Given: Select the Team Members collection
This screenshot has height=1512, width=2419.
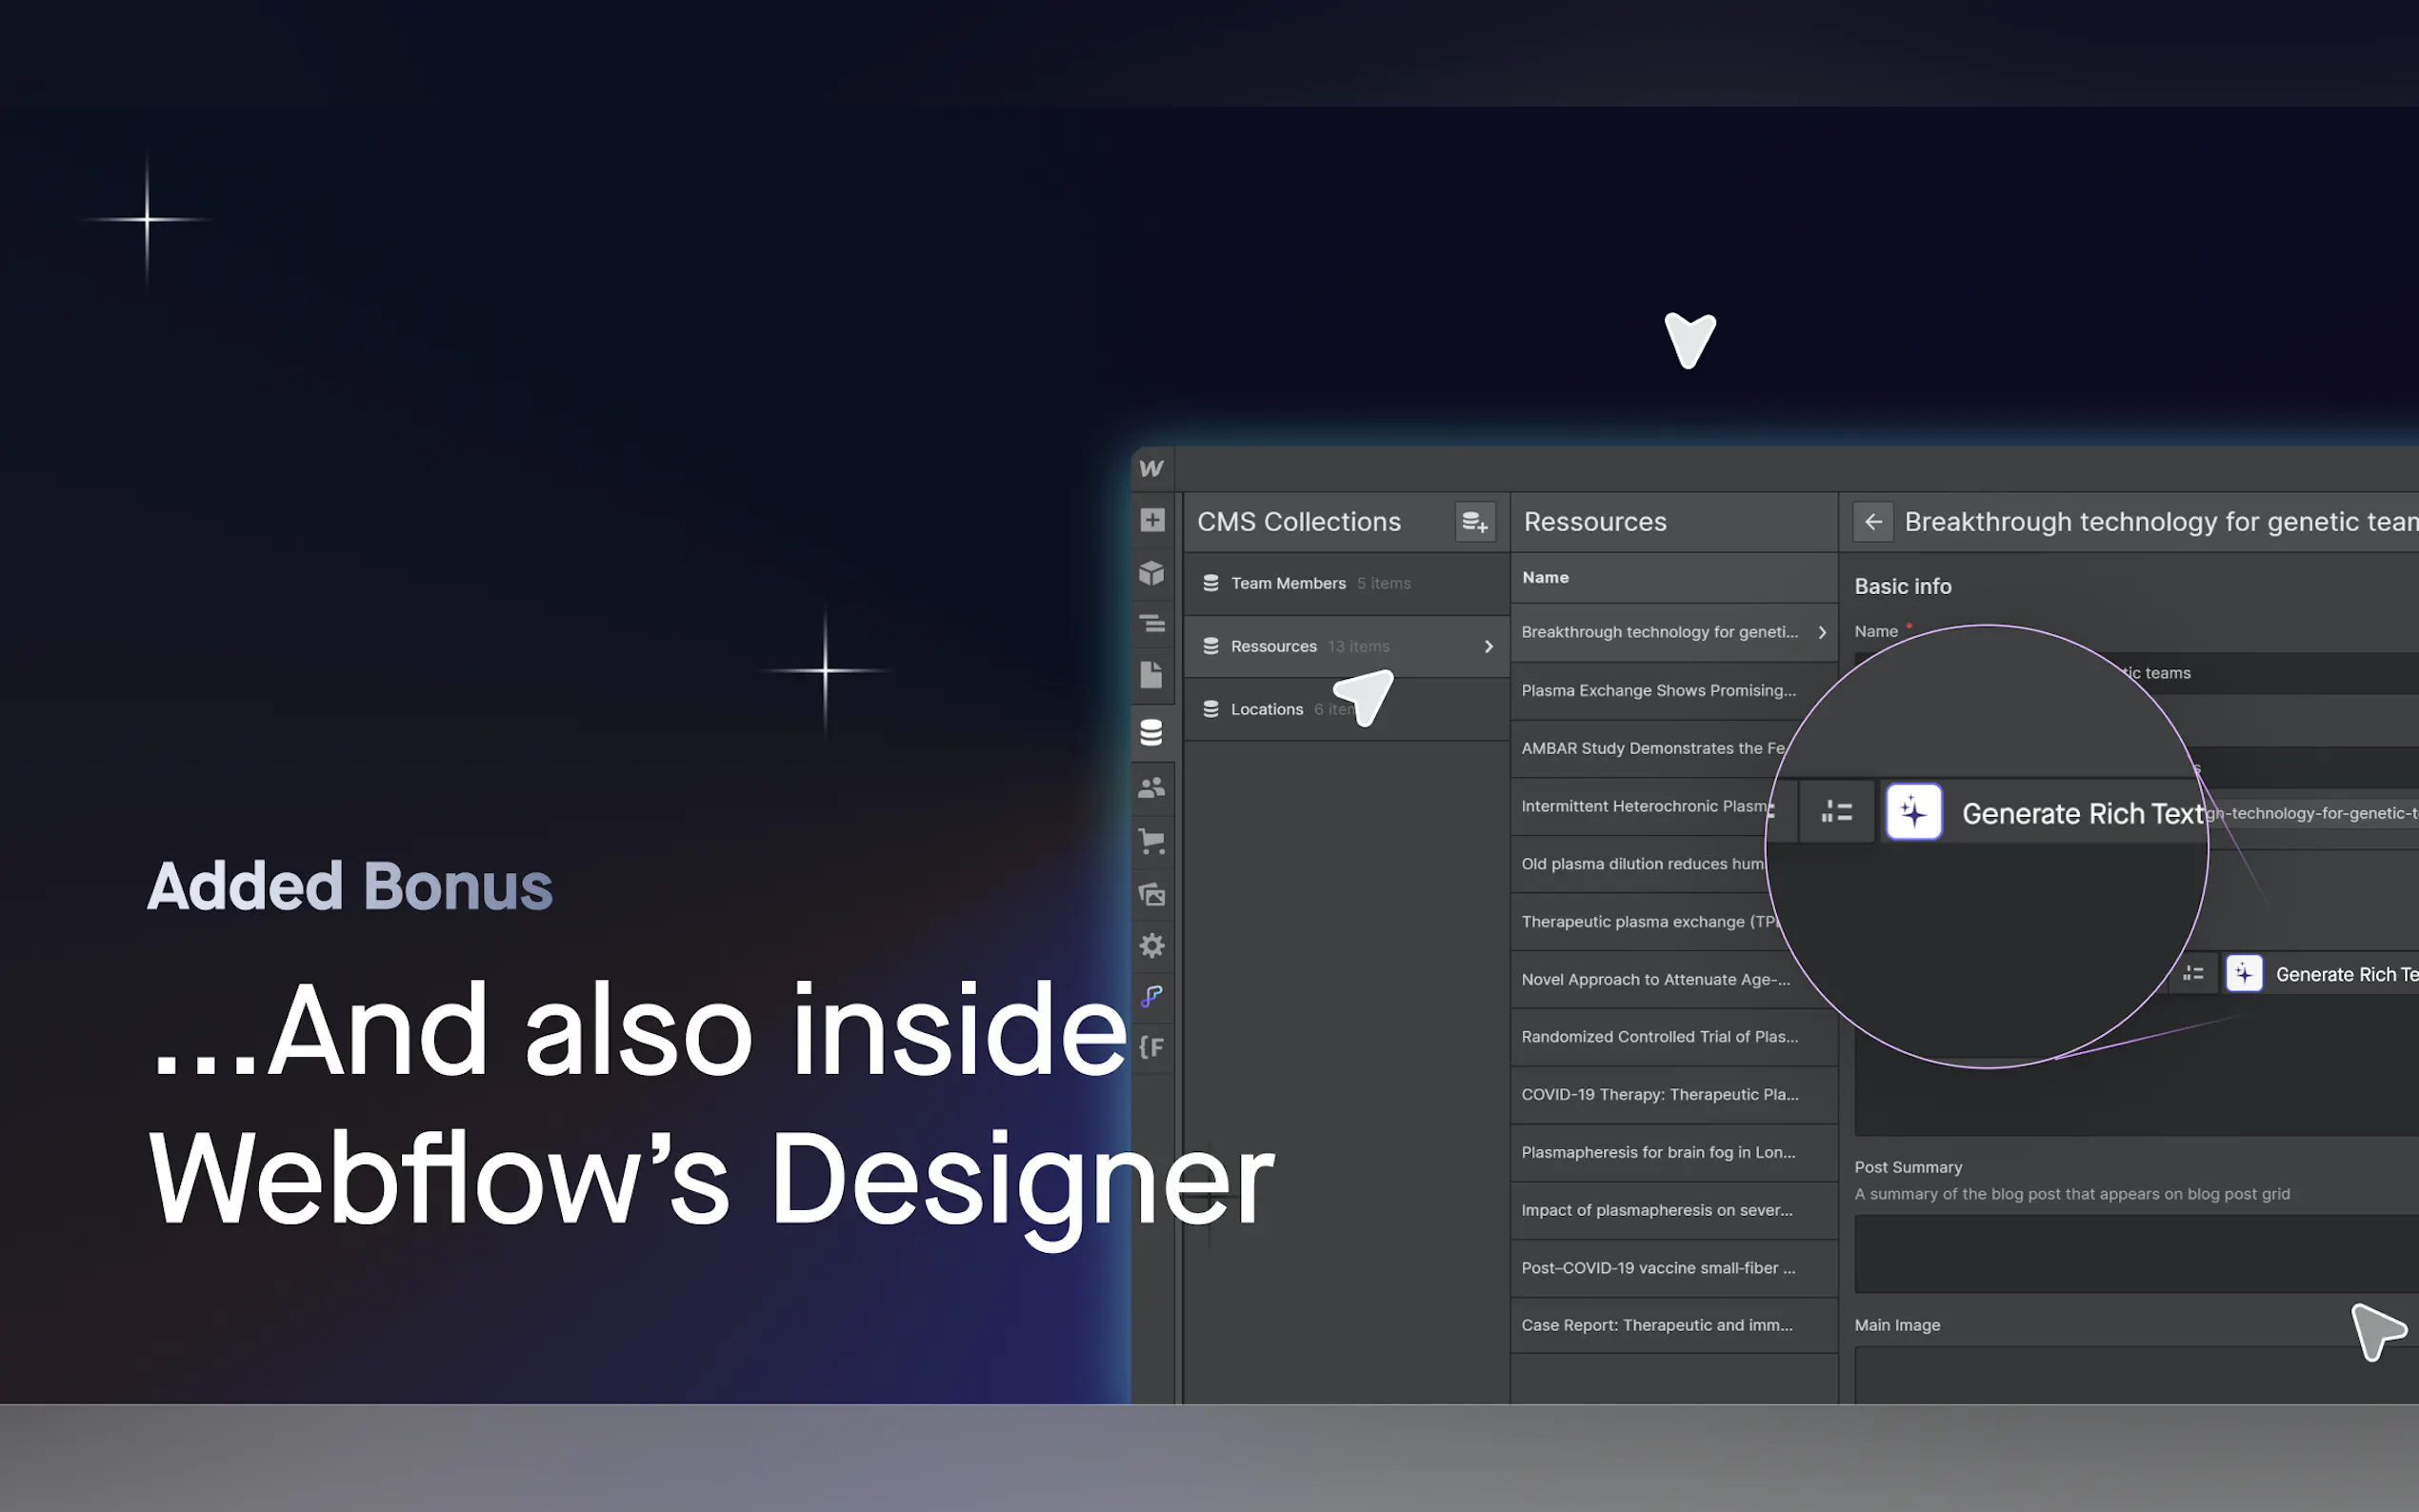Looking at the screenshot, I should tap(1288, 584).
